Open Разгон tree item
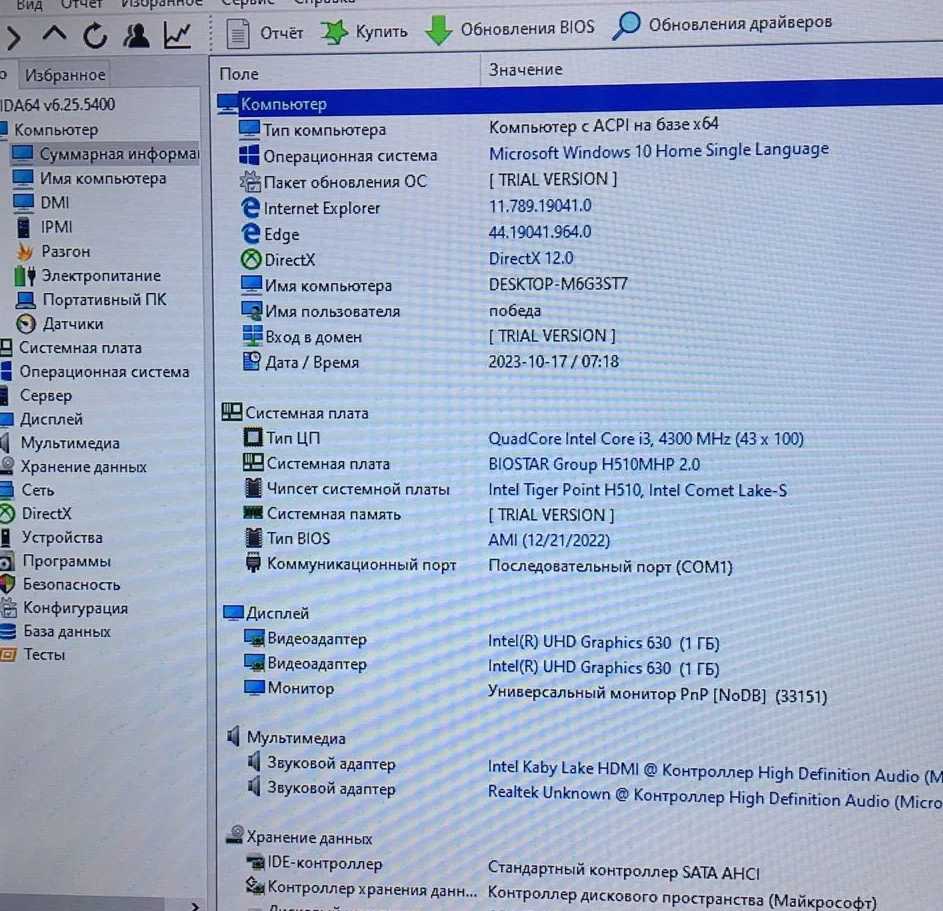 tap(54, 251)
